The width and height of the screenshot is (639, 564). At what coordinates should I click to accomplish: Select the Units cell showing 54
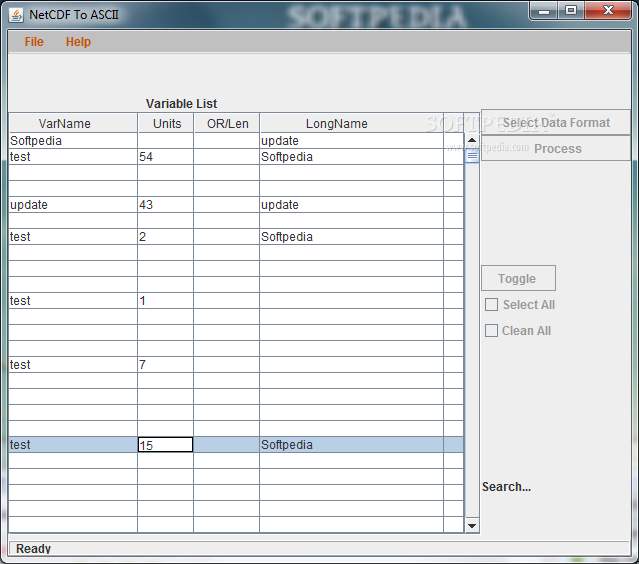166,157
